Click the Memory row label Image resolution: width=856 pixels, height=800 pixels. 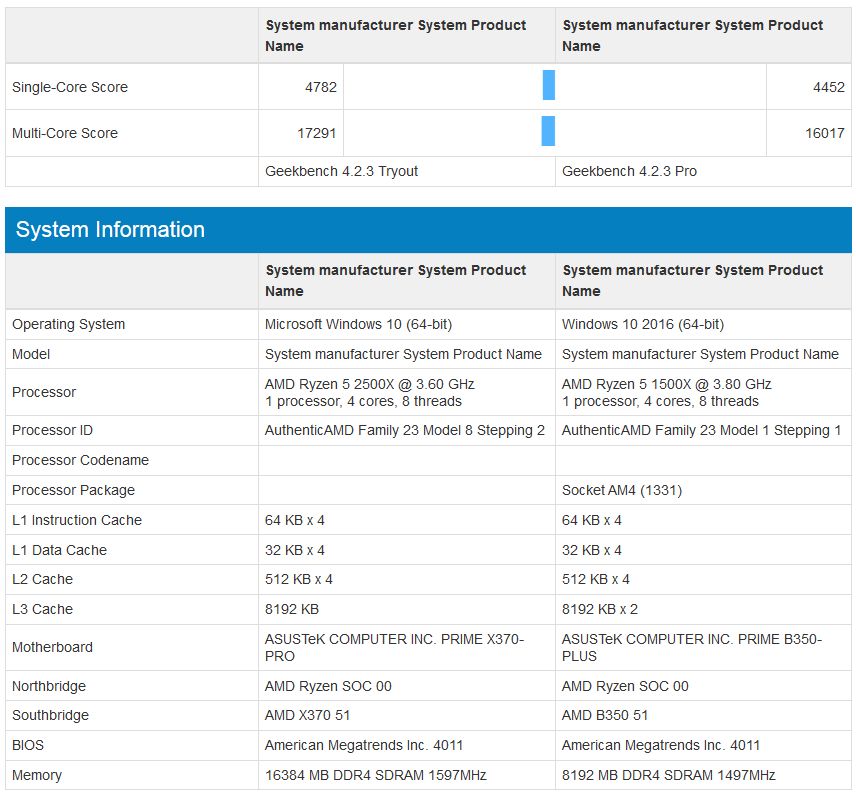click(37, 775)
